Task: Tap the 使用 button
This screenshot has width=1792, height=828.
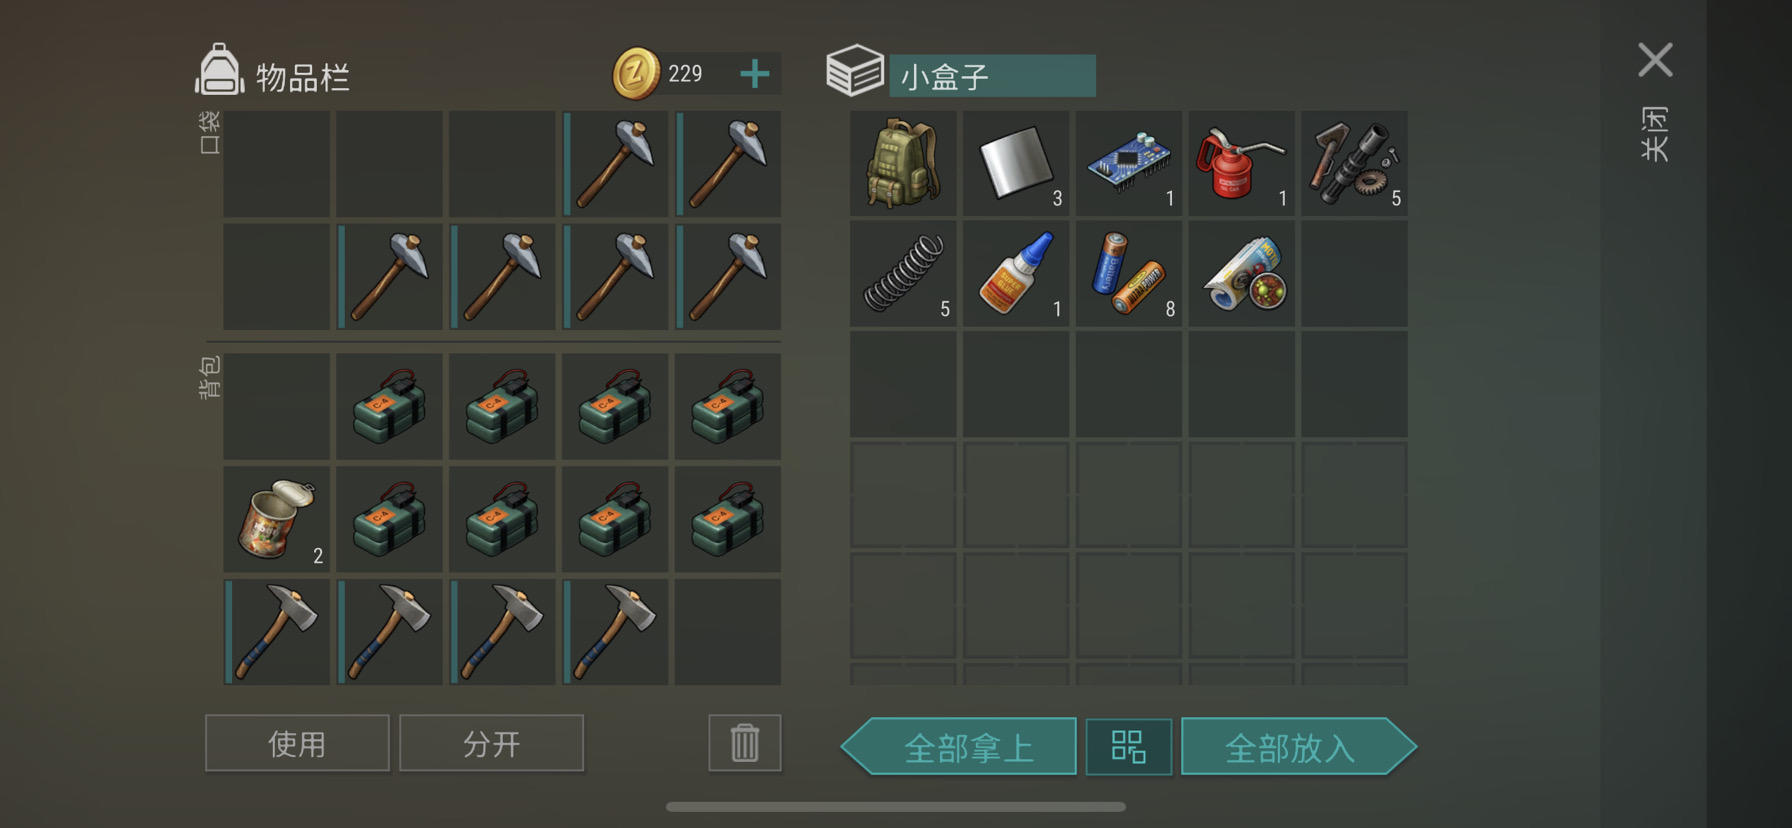Action: [297, 743]
